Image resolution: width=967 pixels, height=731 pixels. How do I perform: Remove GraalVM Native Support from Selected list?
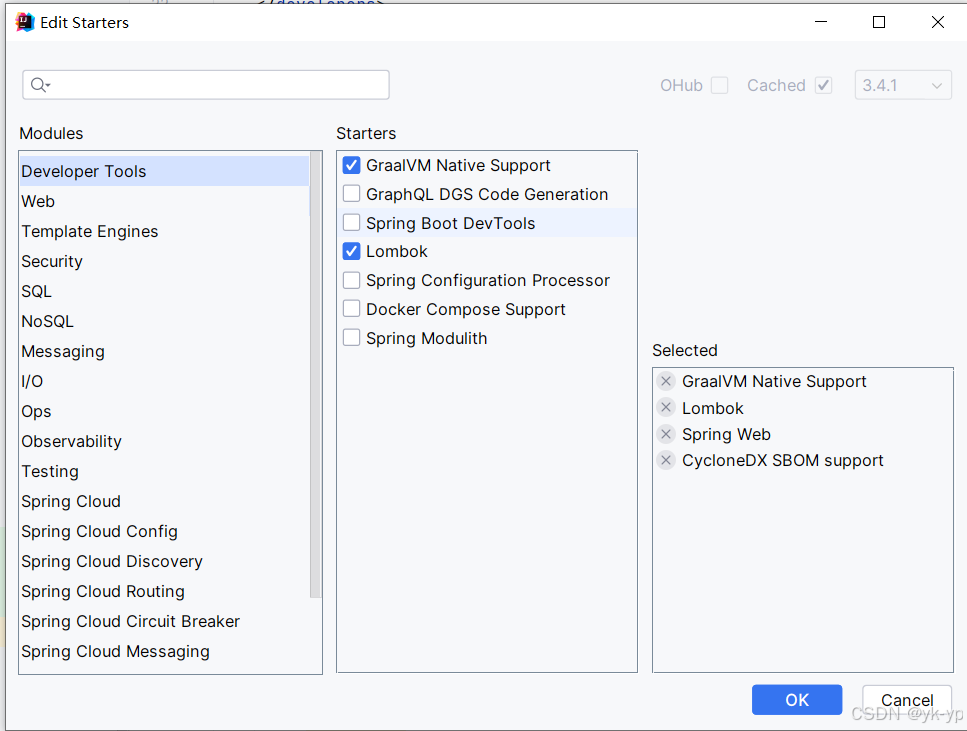tap(665, 381)
